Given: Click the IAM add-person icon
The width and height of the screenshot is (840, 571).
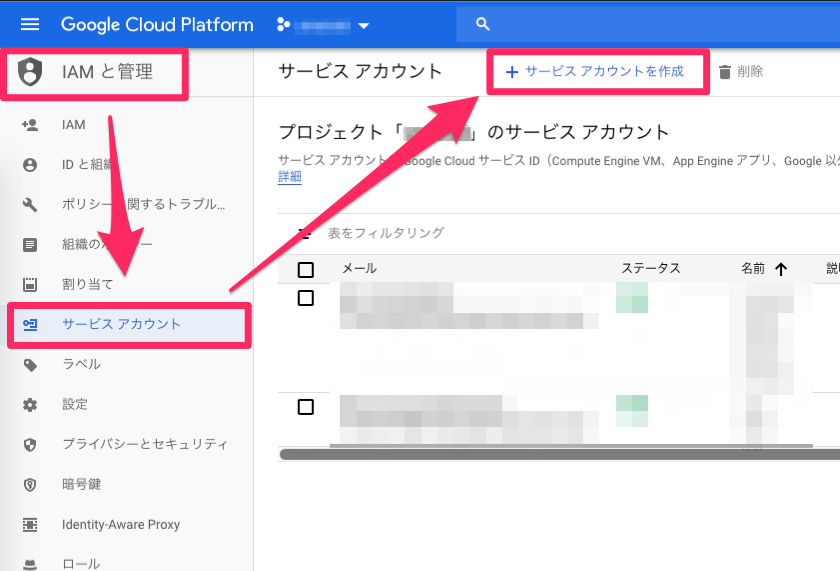Looking at the screenshot, I should click(x=30, y=125).
